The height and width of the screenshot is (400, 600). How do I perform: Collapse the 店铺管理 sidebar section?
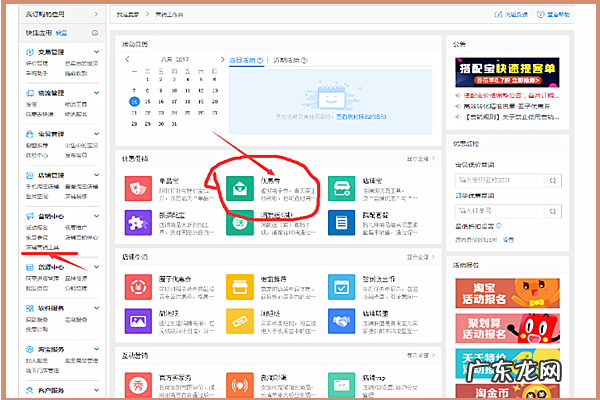coord(96,175)
